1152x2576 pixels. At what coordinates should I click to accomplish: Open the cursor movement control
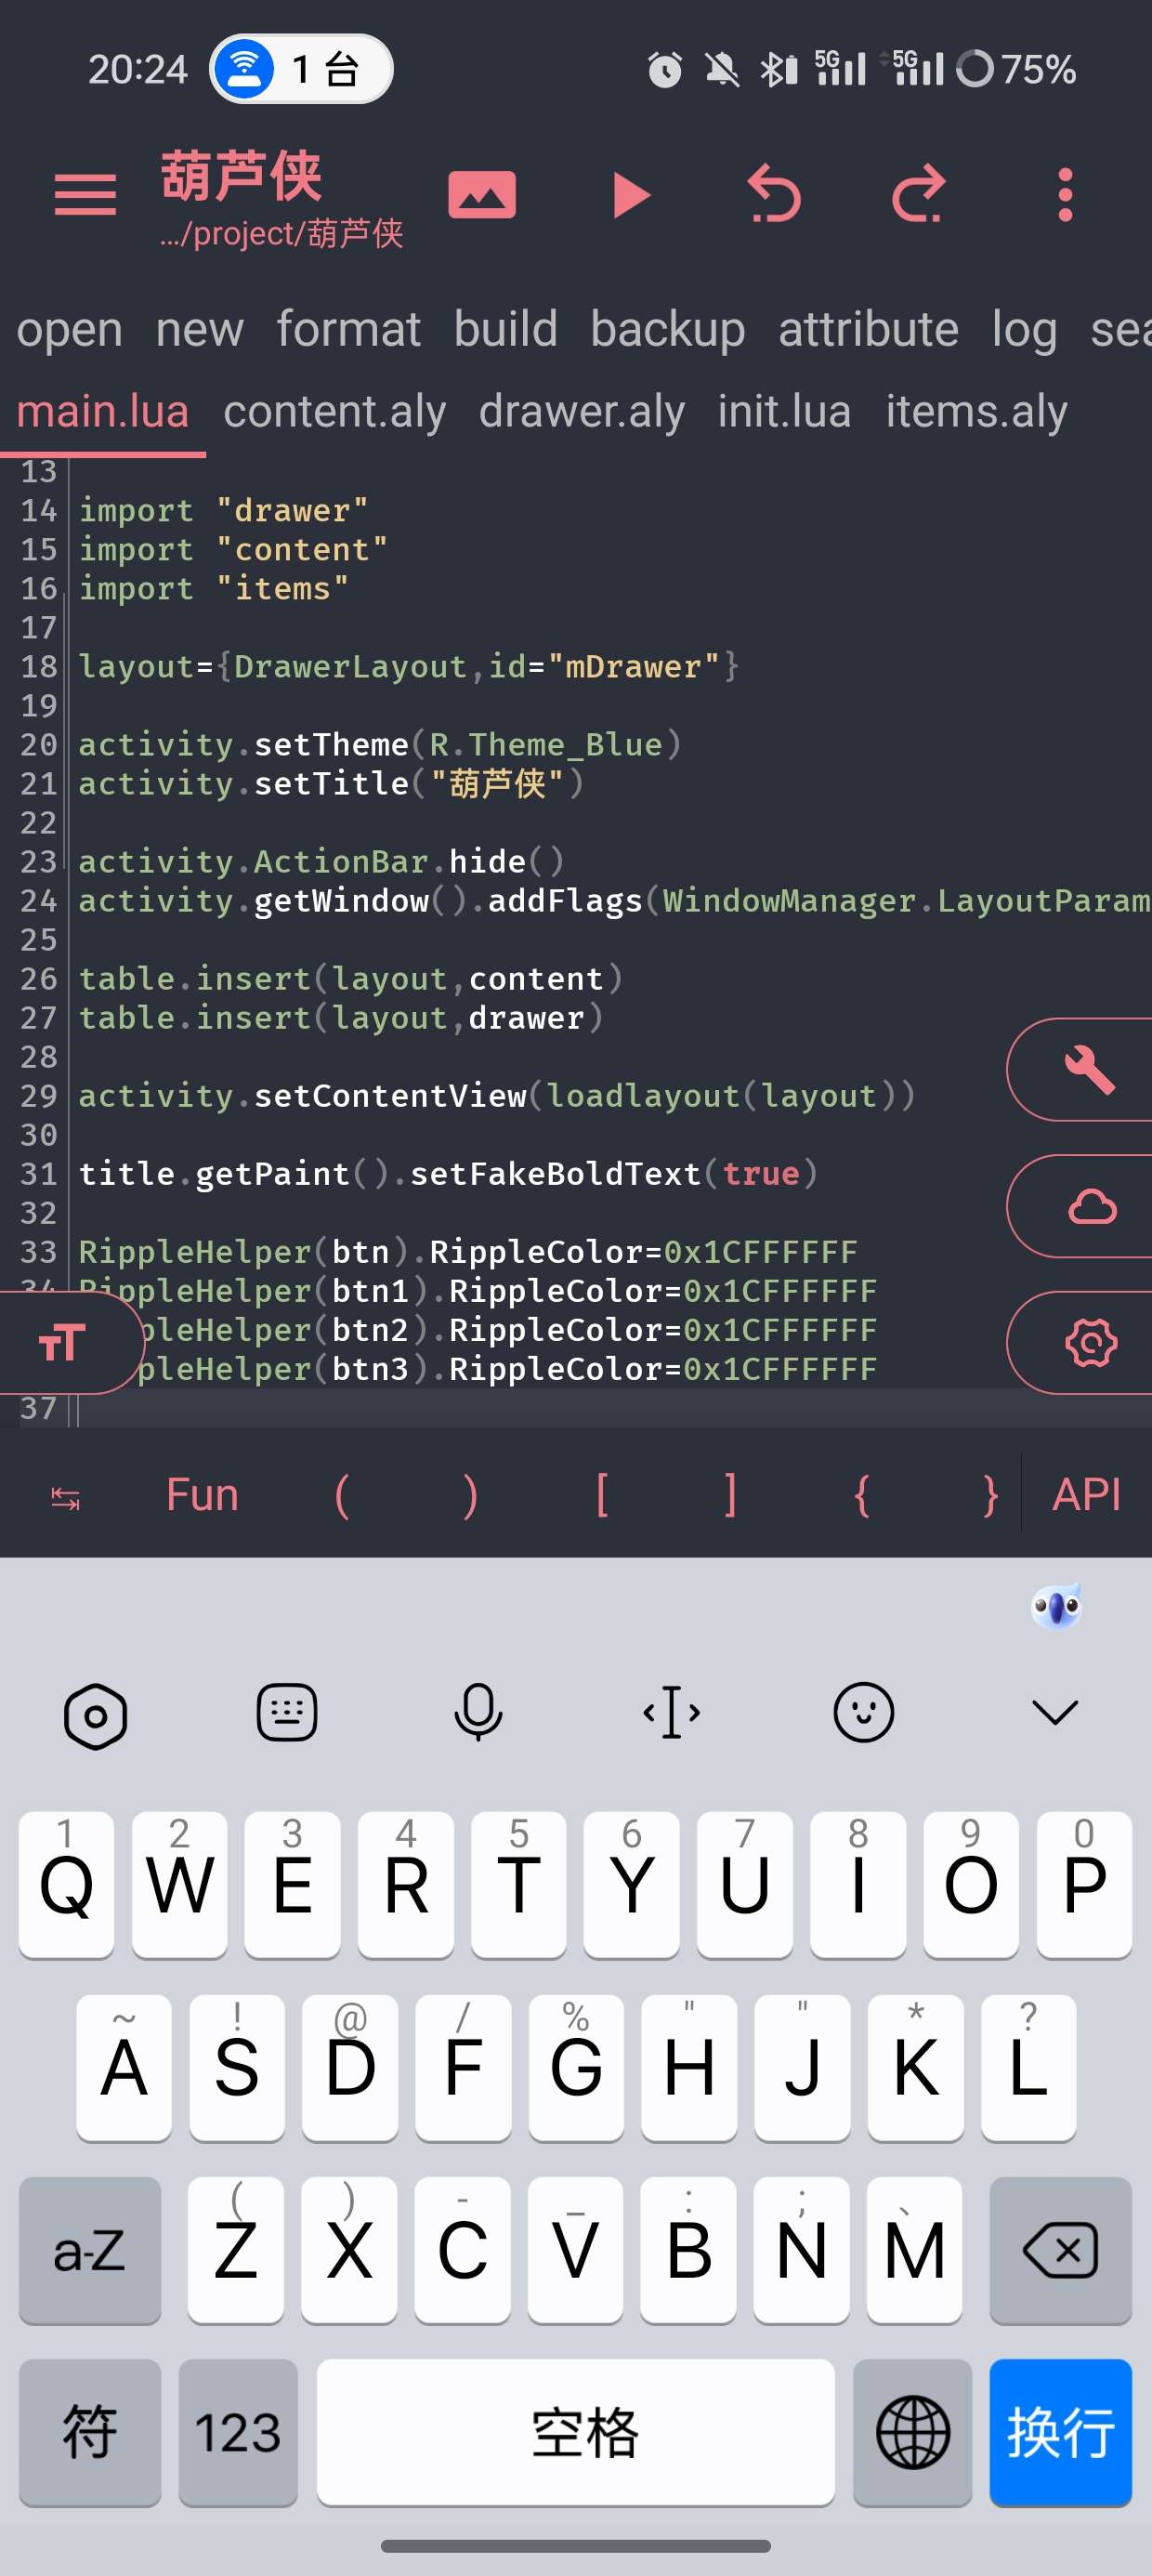coord(671,1713)
